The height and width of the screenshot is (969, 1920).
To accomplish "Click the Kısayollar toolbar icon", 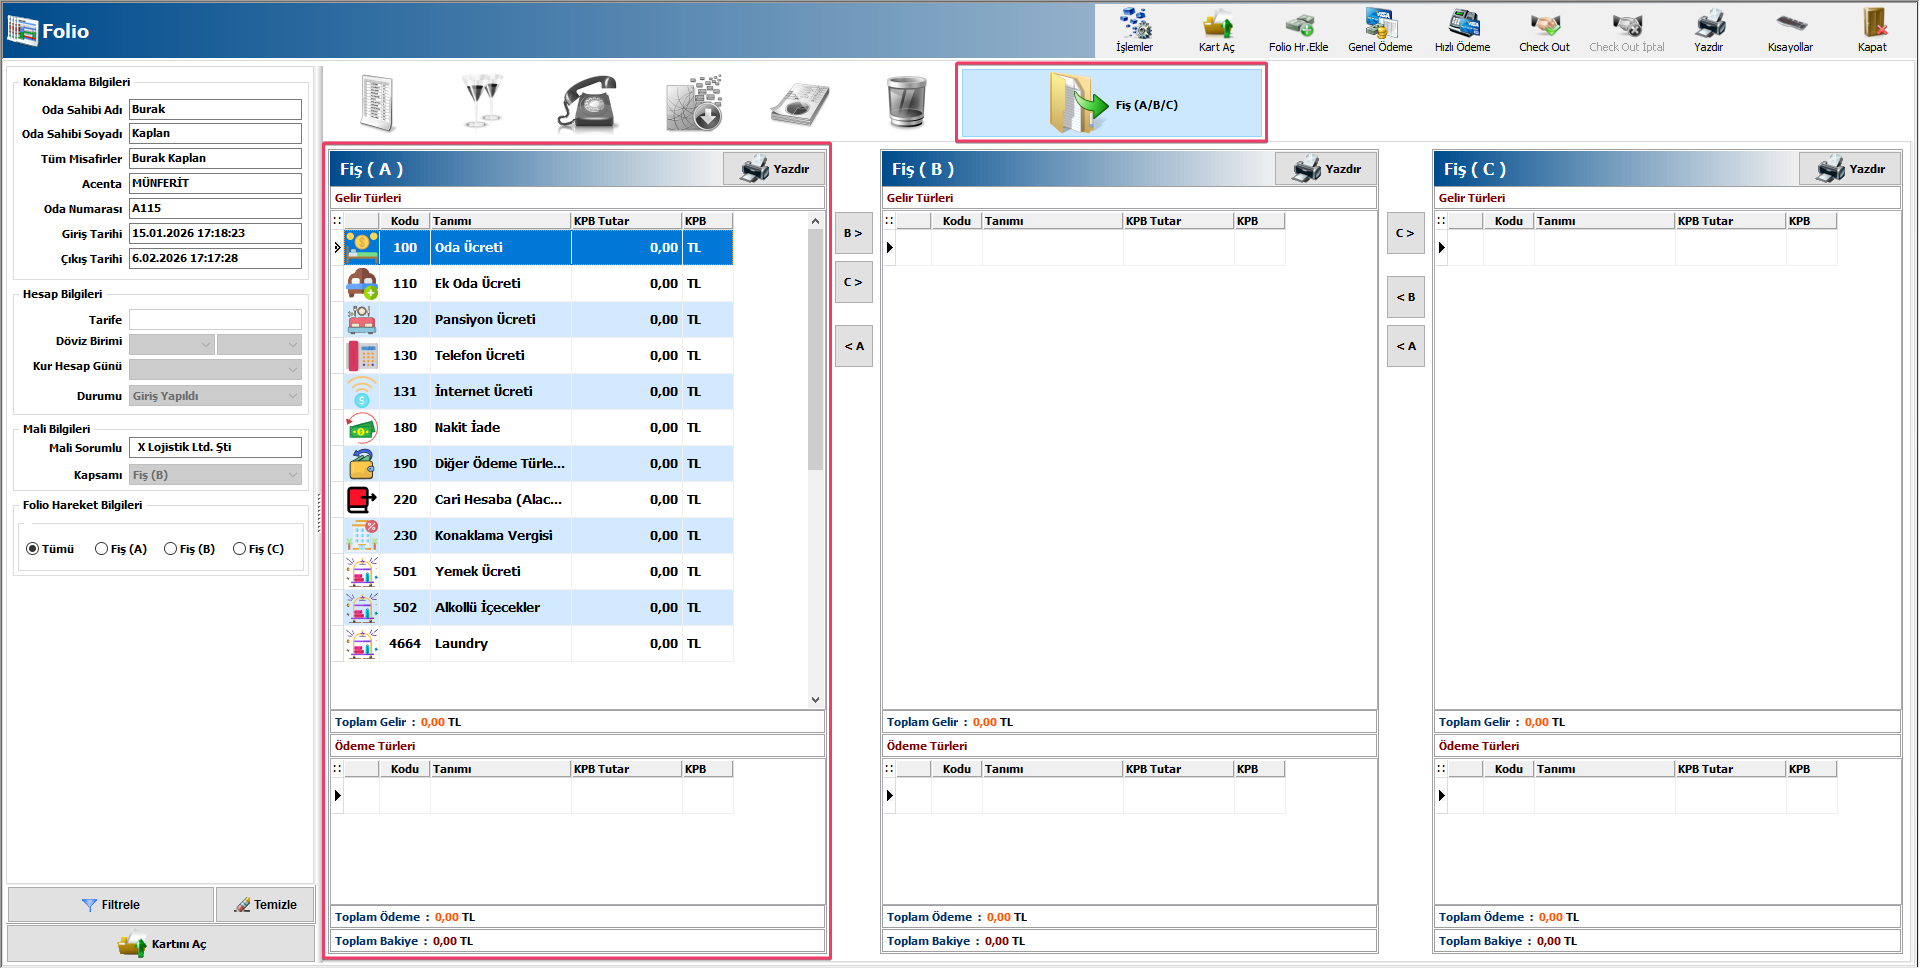I will (1790, 30).
